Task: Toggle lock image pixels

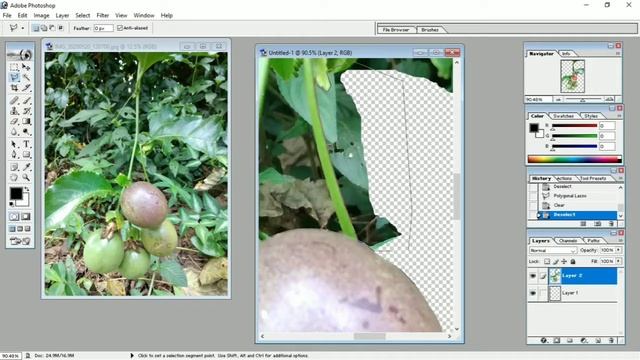Action: (x=556, y=261)
